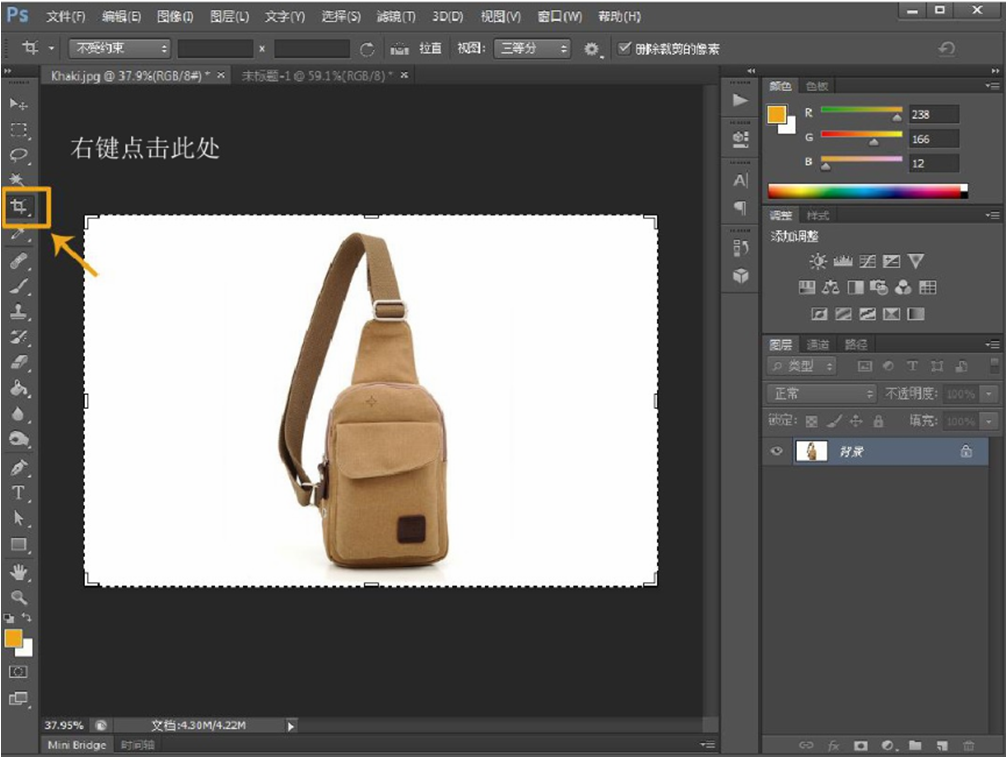Expand the 正常 blend mode dropdown
The width and height of the screenshot is (1007, 758).
point(821,394)
